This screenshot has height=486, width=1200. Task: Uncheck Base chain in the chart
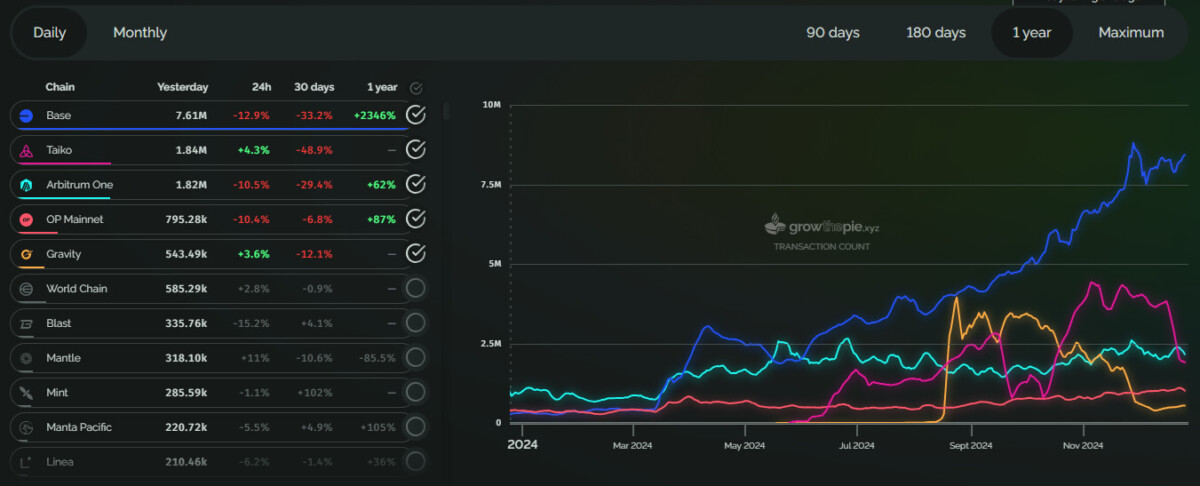click(x=416, y=115)
